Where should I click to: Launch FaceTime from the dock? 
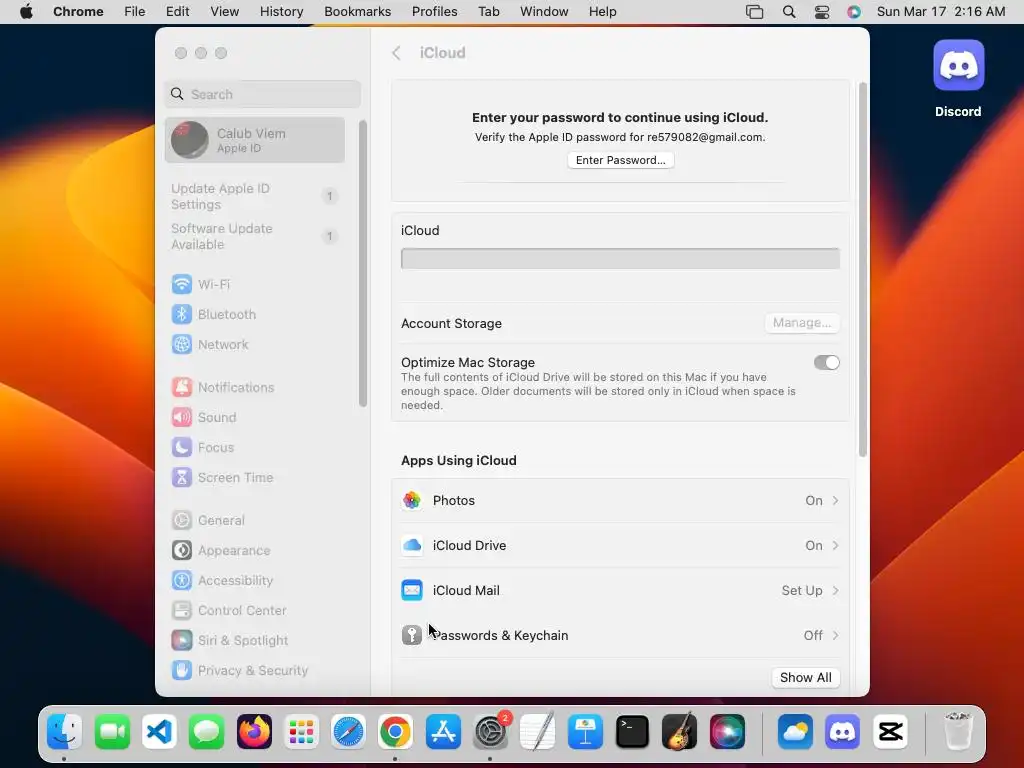tap(112, 731)
